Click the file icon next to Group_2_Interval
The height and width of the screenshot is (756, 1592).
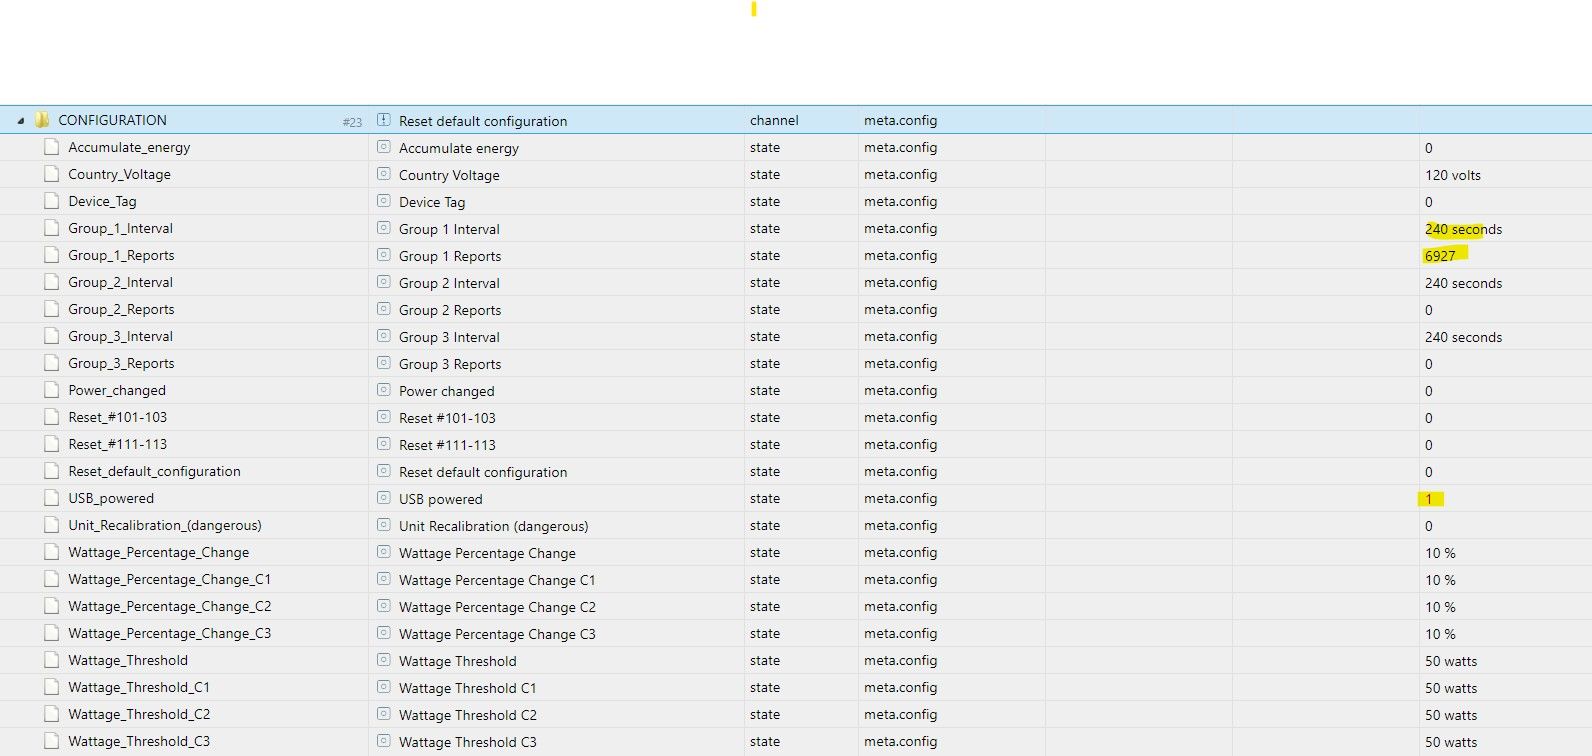click(x=52, y=282)
